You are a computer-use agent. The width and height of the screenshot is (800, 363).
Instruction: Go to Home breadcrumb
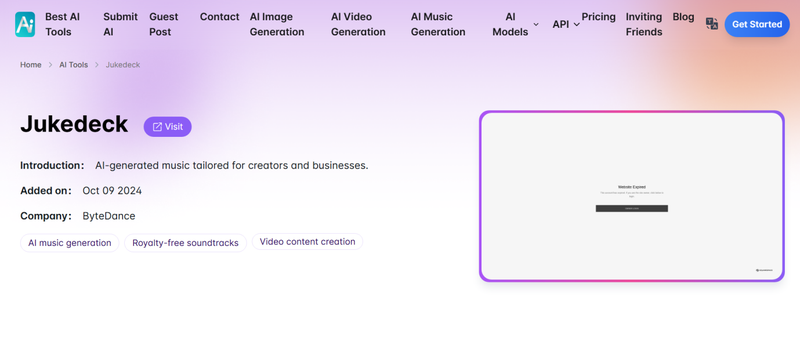coord(31,65)
